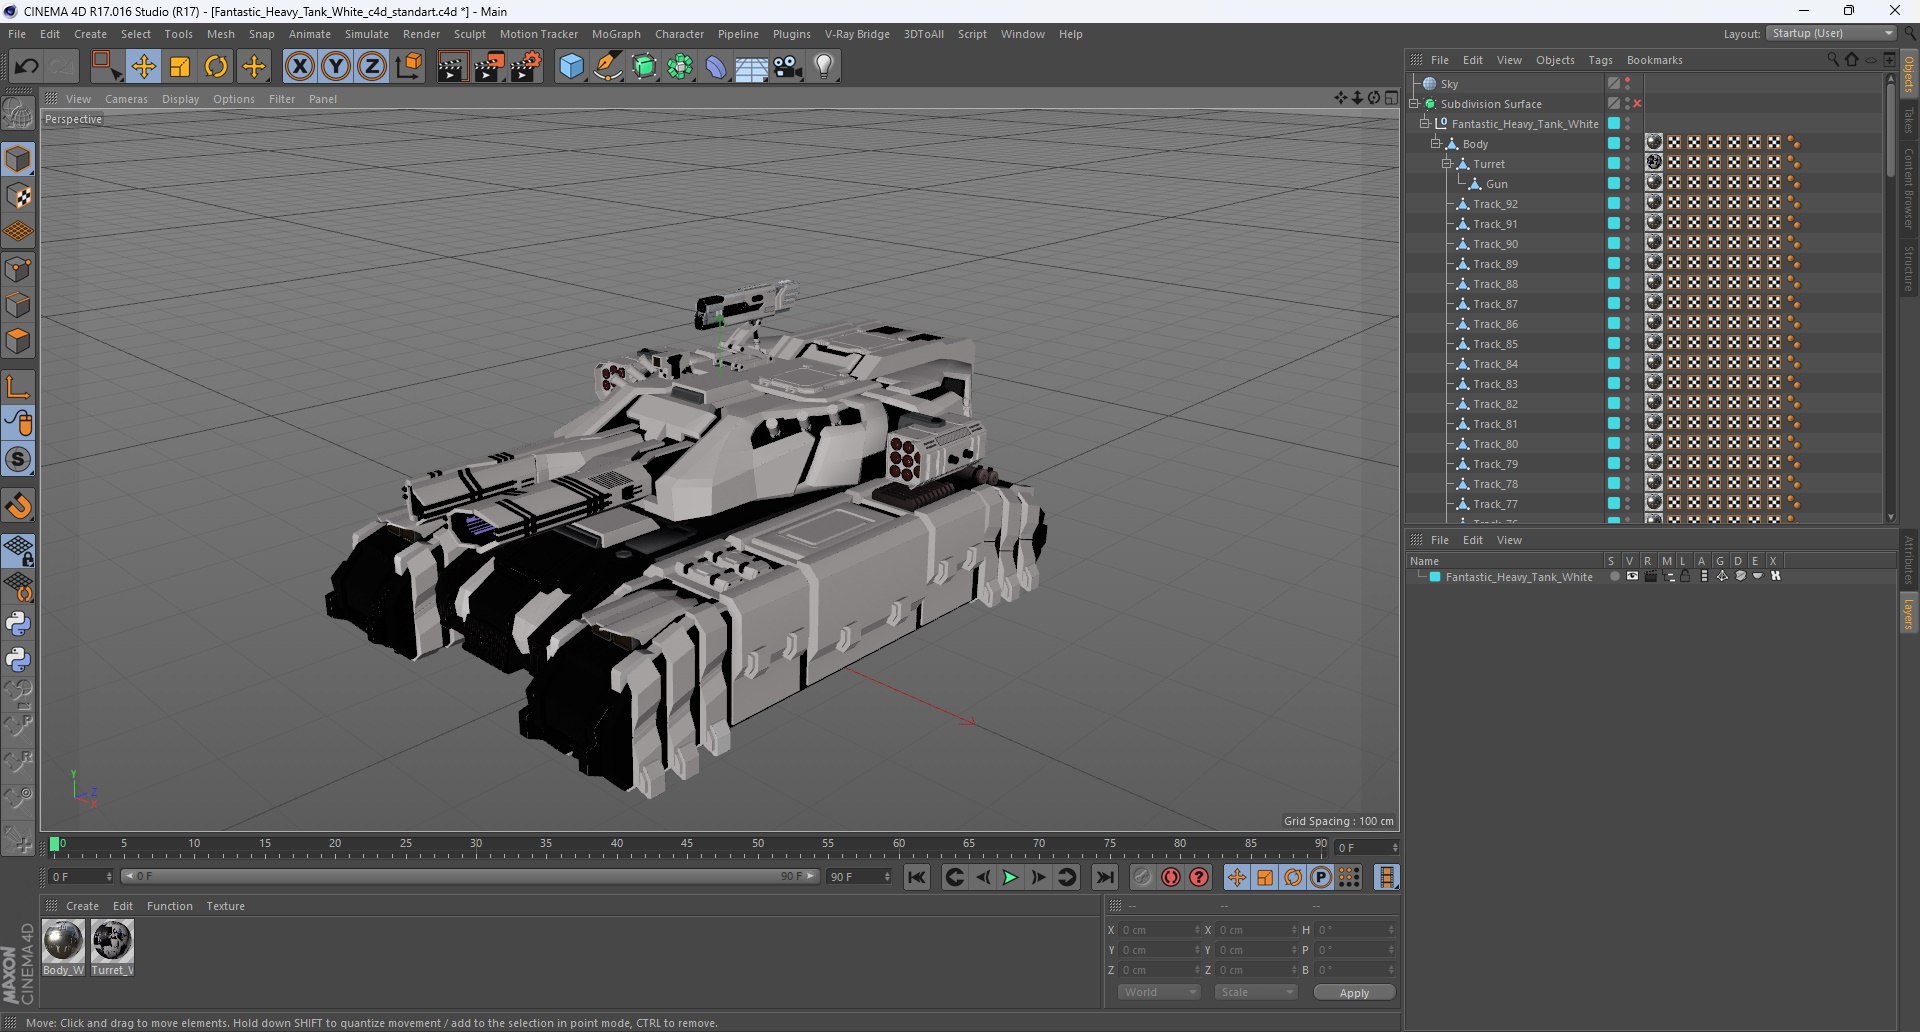Open the Sculpt menu

coord(469,34)
